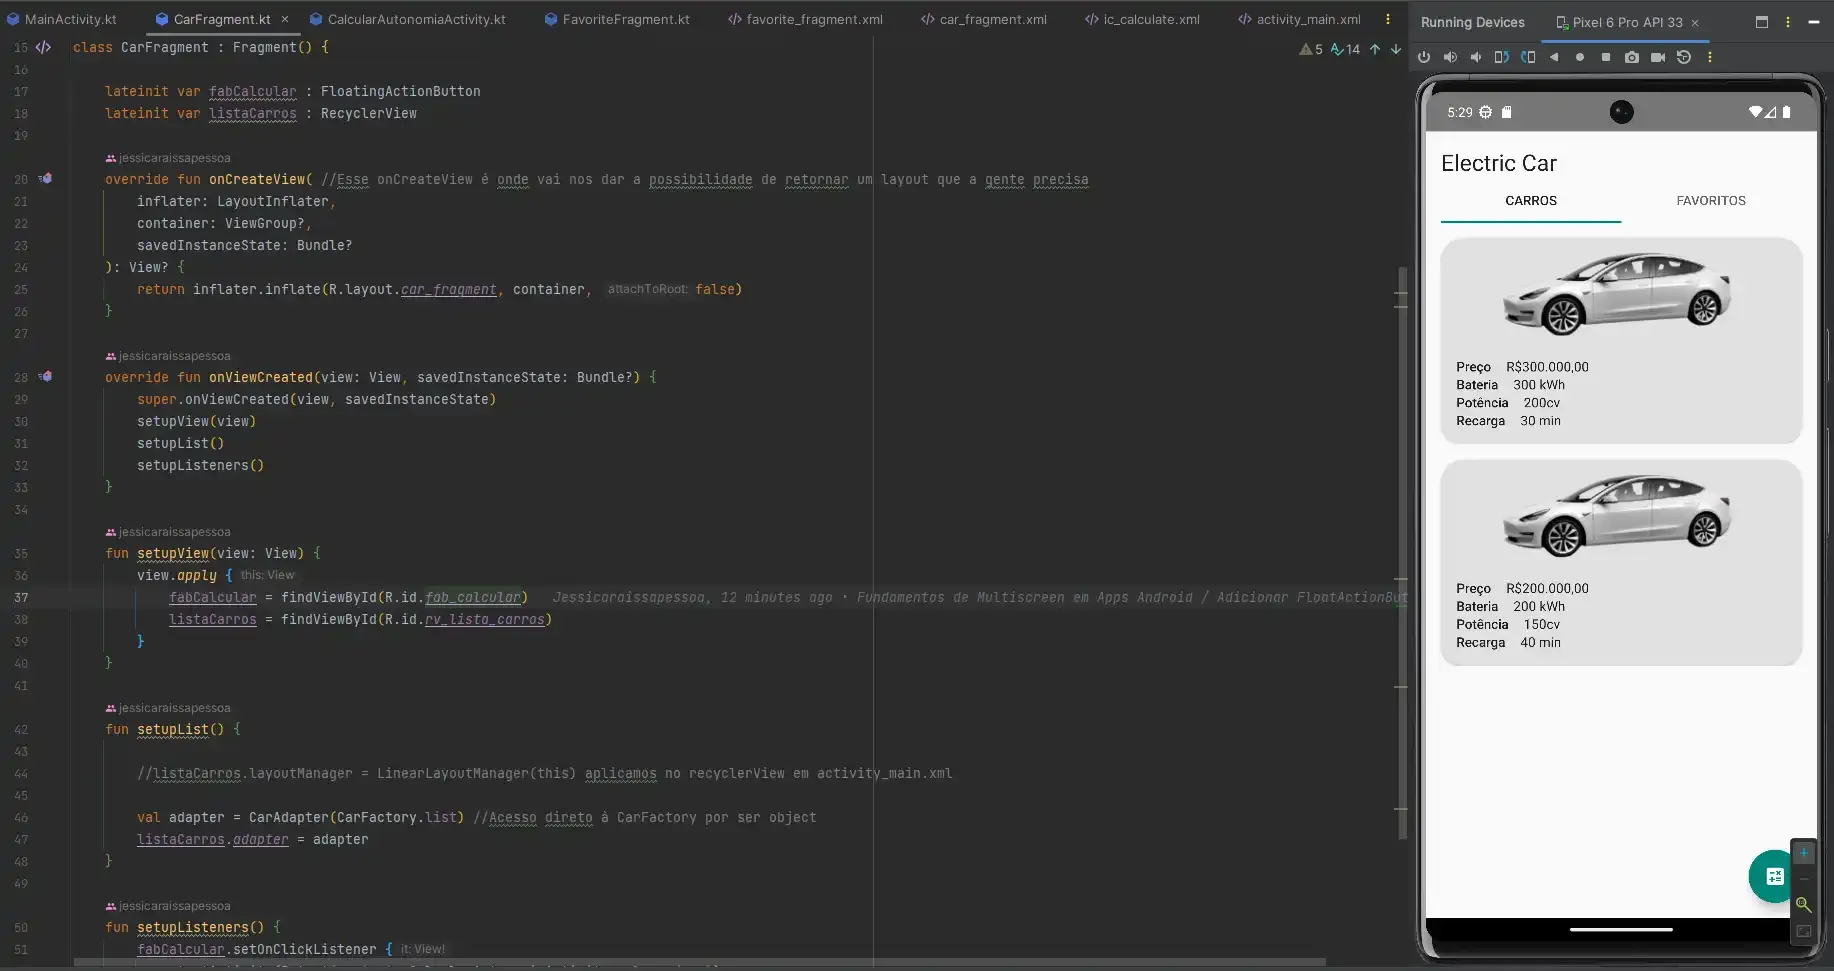1834x971 pixels.
Task: Tap the calculator floating action button
Action: (x=1773, y=876)
